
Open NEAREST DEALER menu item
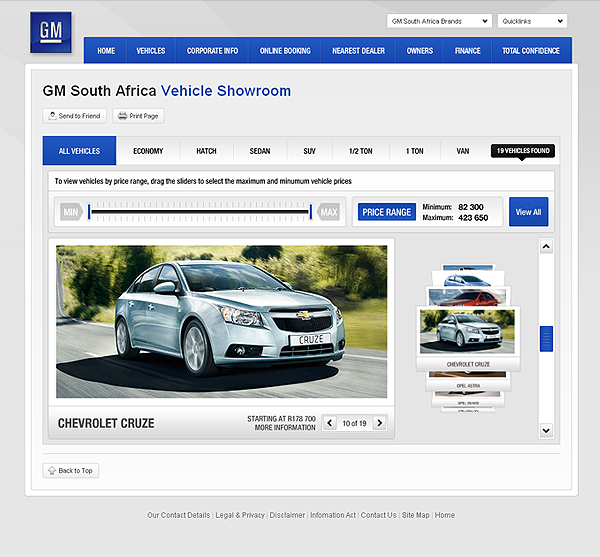click(359, 50)
